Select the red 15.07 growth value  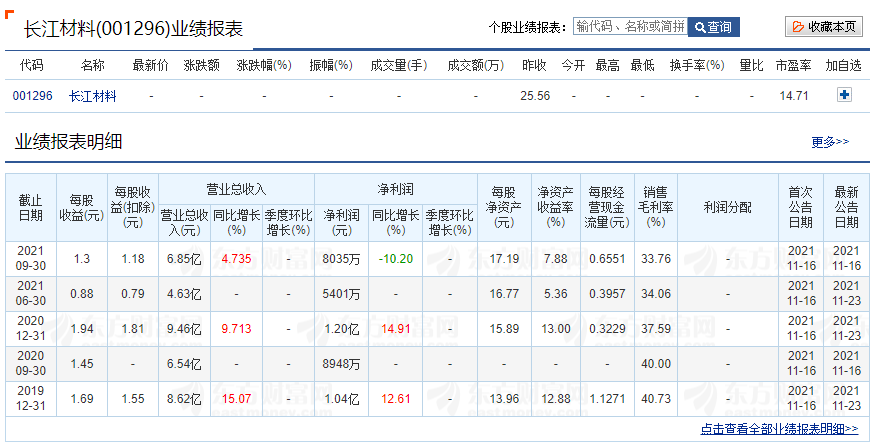pos(236,399)
